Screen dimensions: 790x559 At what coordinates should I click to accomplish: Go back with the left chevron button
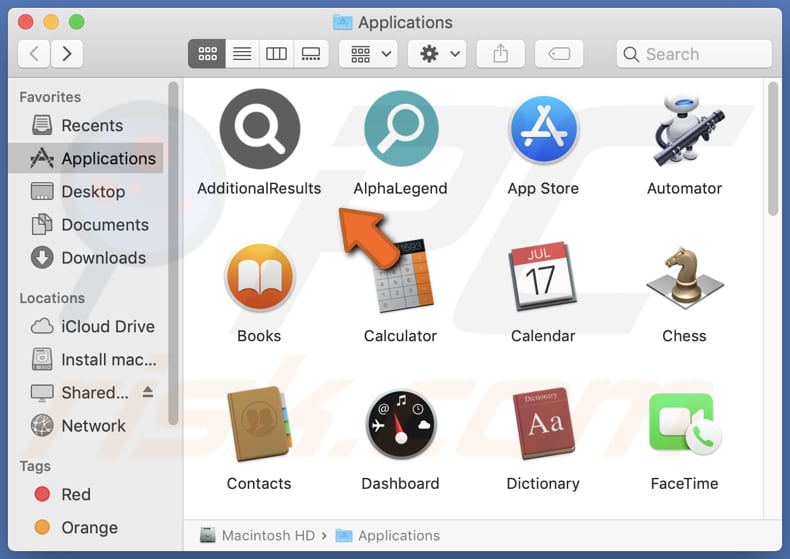pyautogui.click(x=34, y=53)
